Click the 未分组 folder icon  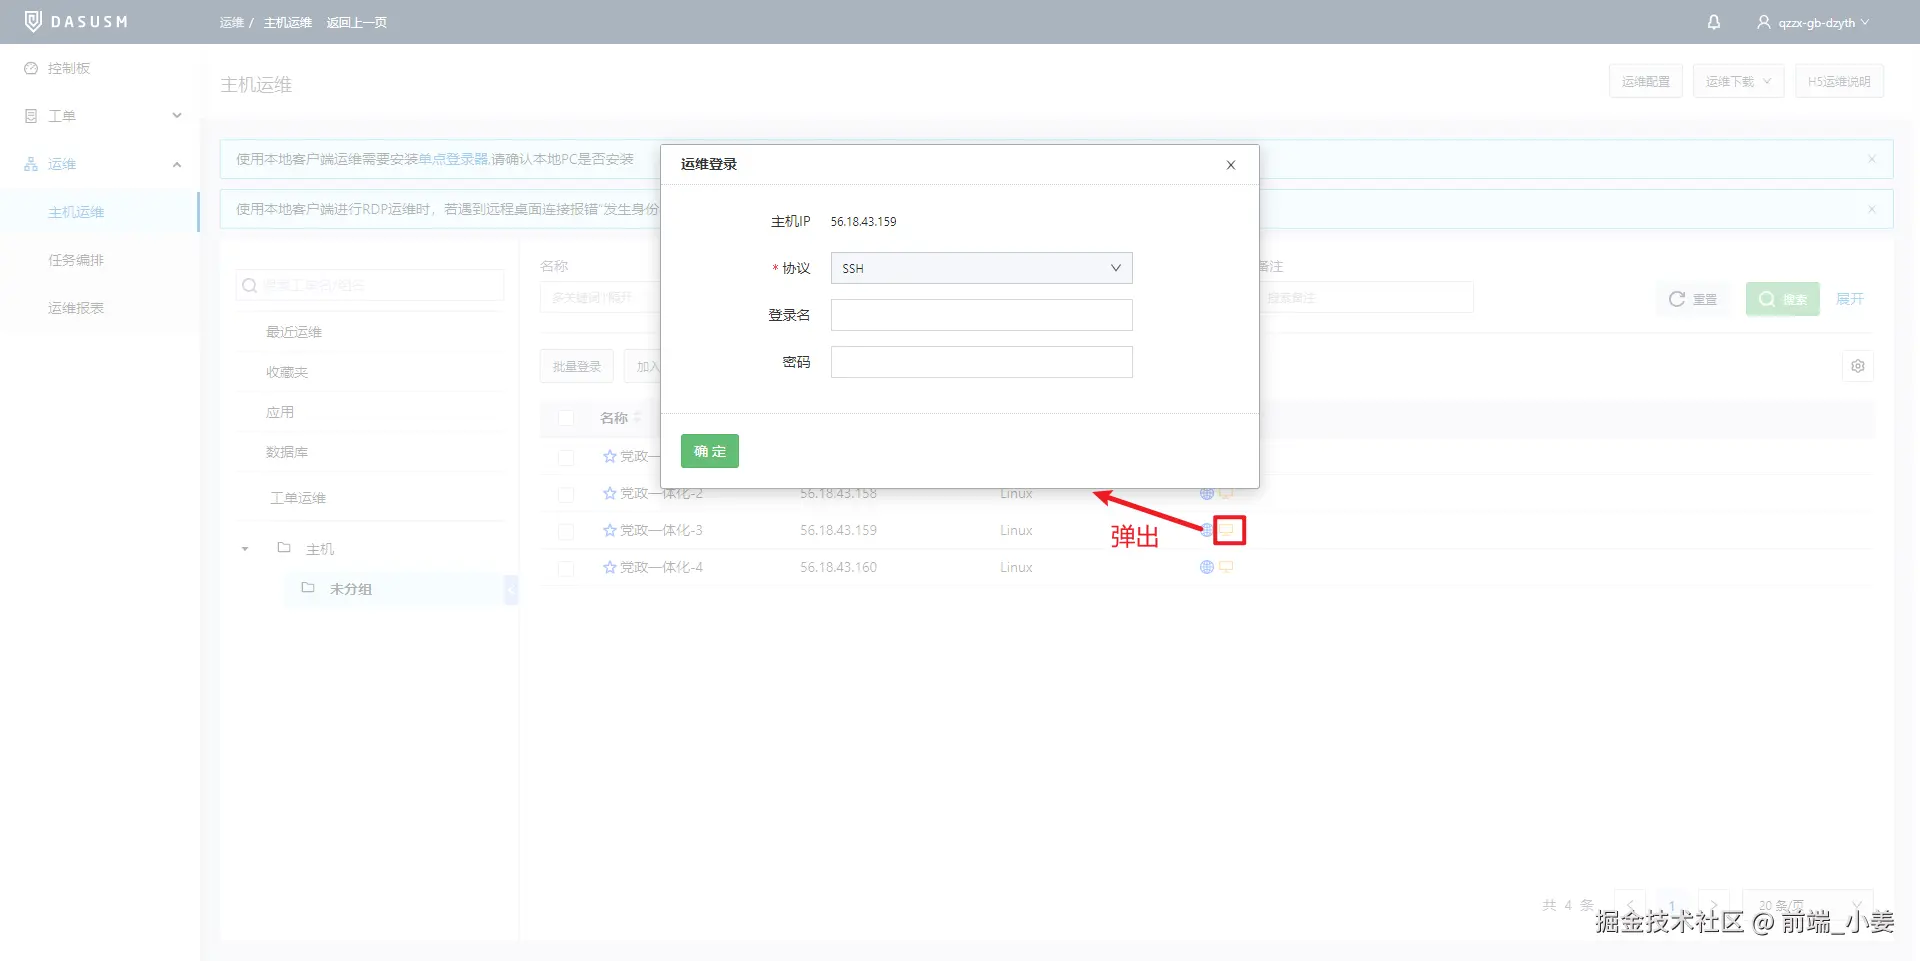pyautogui.click(x=308, y=588)
